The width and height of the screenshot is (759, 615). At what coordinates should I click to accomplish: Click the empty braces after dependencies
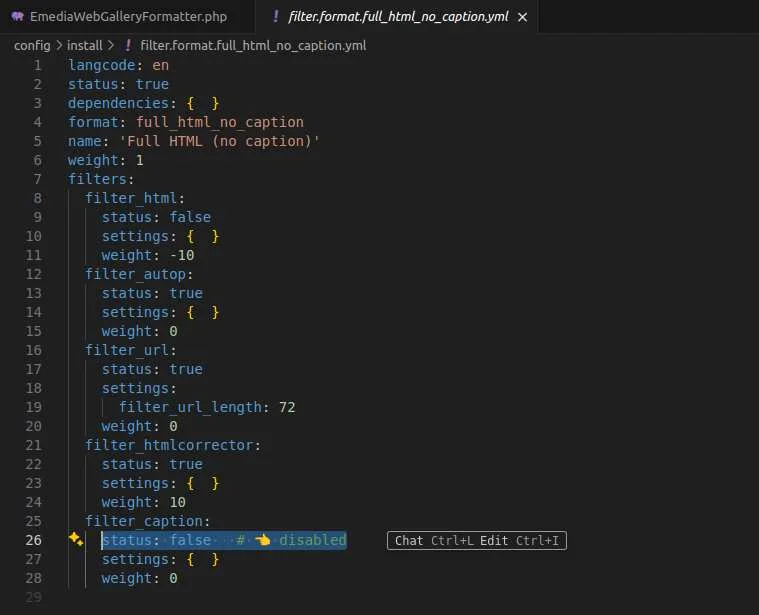pos(201,103)
